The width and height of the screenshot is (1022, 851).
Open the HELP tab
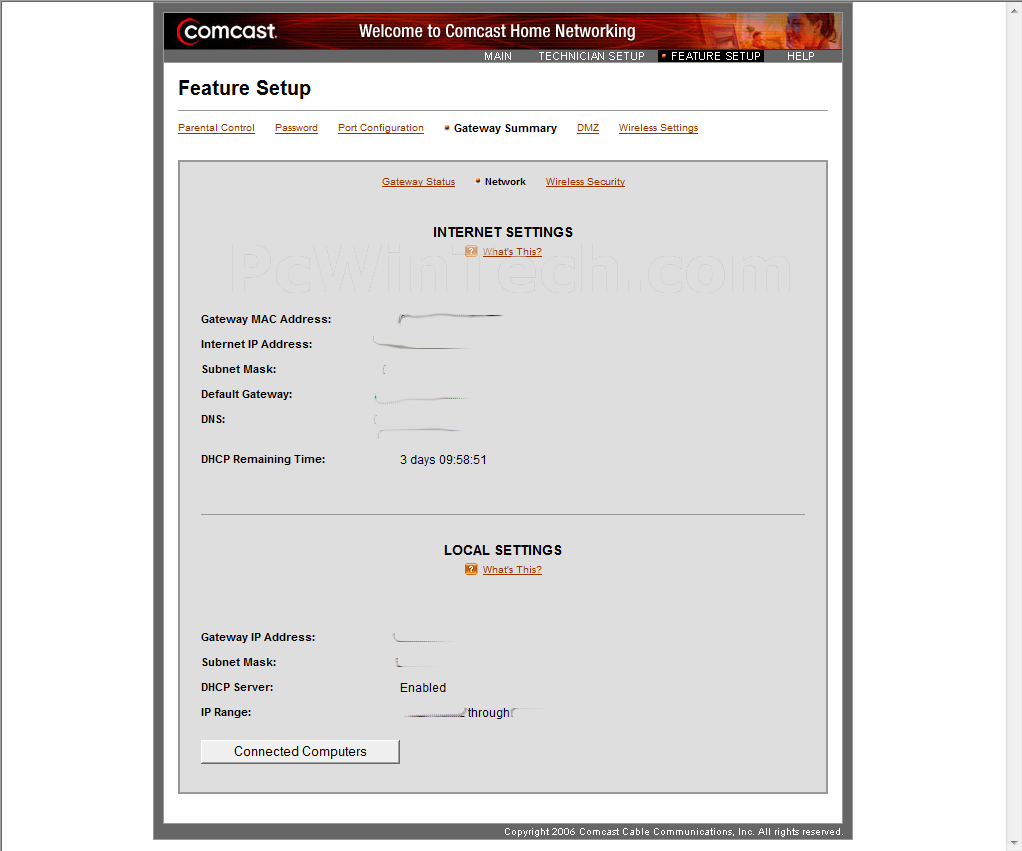pyautogui.click(x=800, y=56)
